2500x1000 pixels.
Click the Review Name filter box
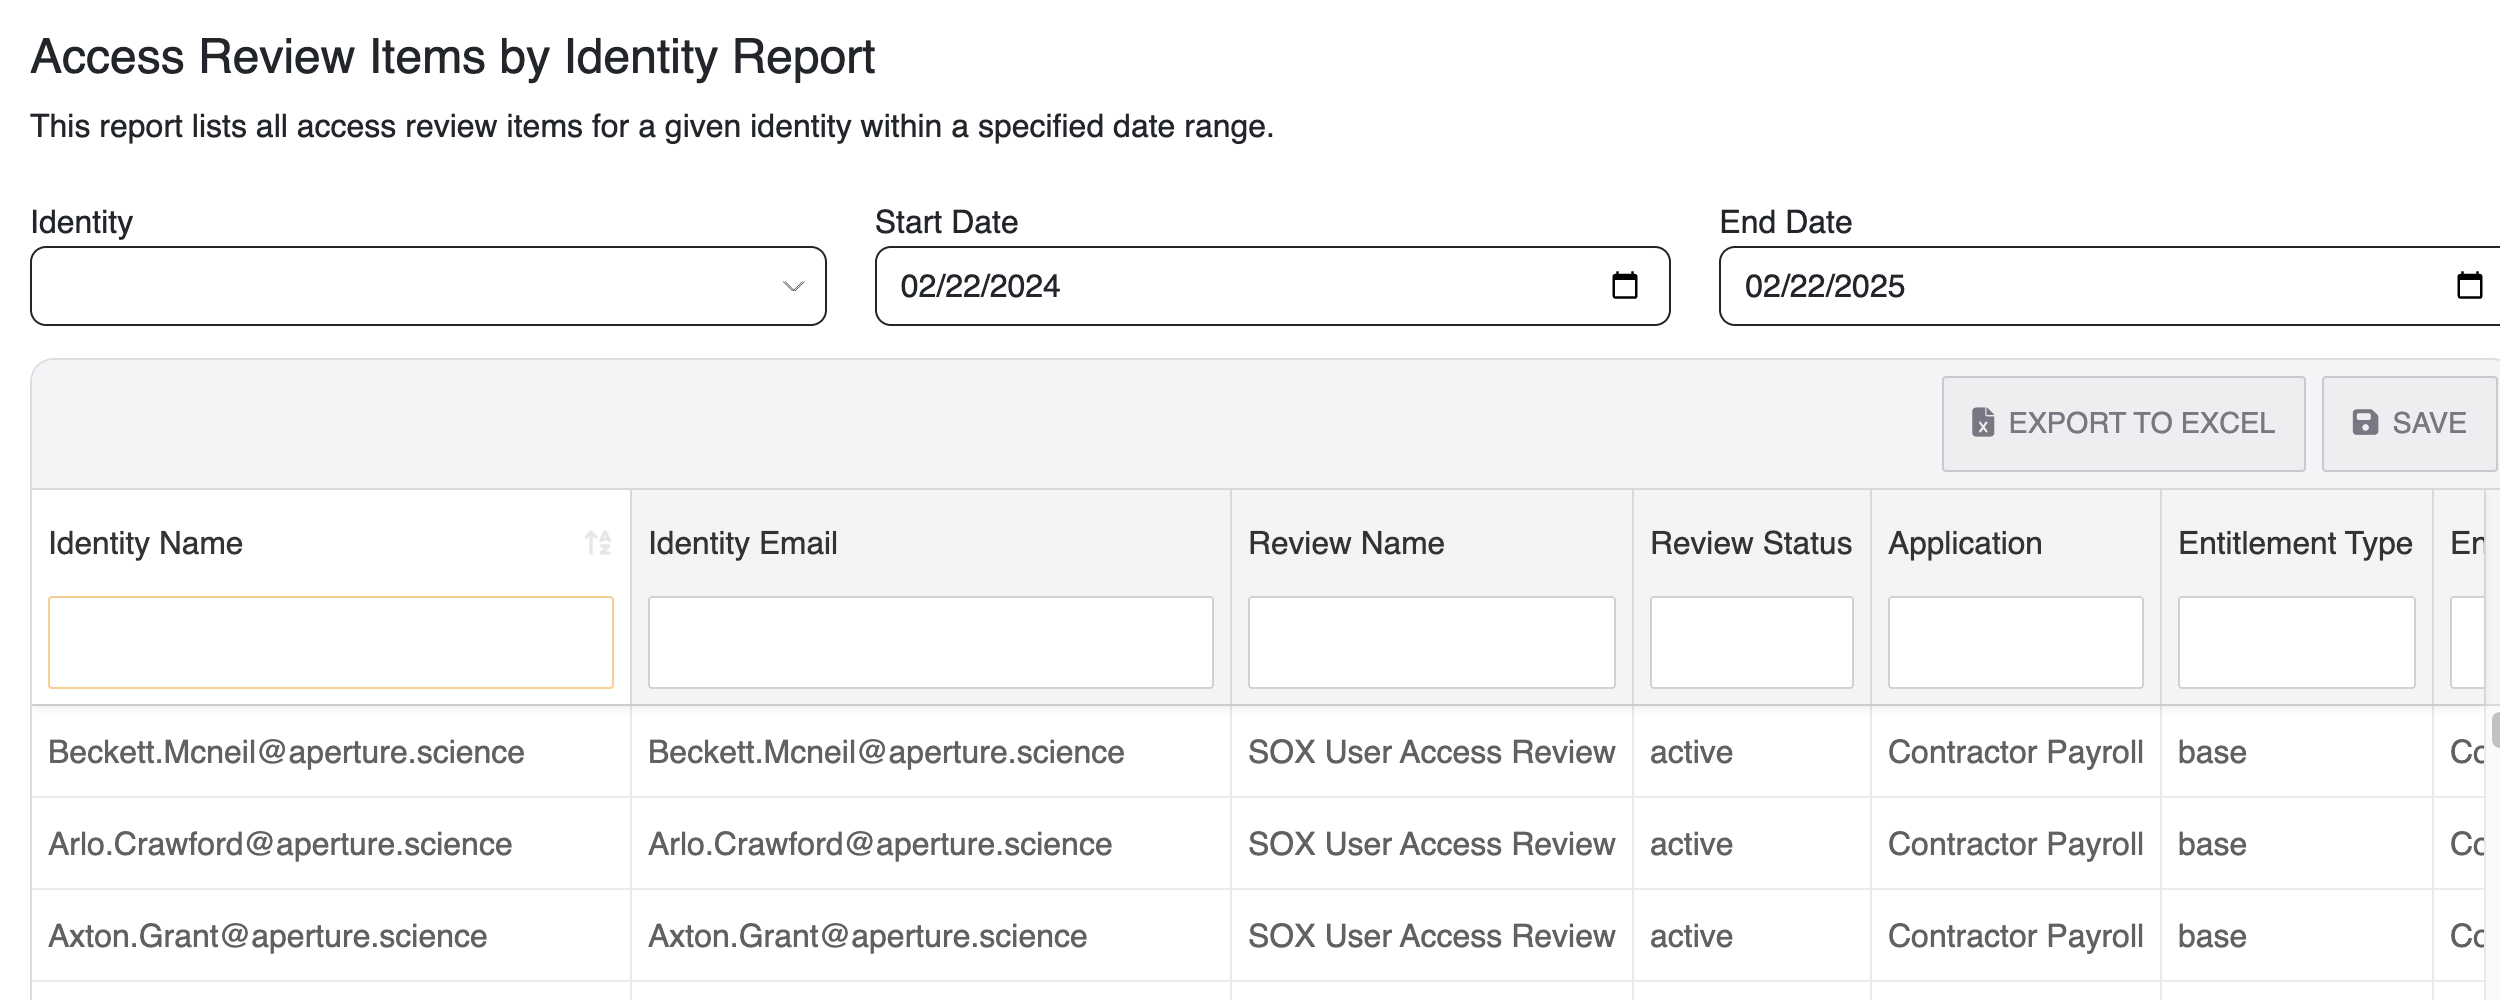[1431, 642]
